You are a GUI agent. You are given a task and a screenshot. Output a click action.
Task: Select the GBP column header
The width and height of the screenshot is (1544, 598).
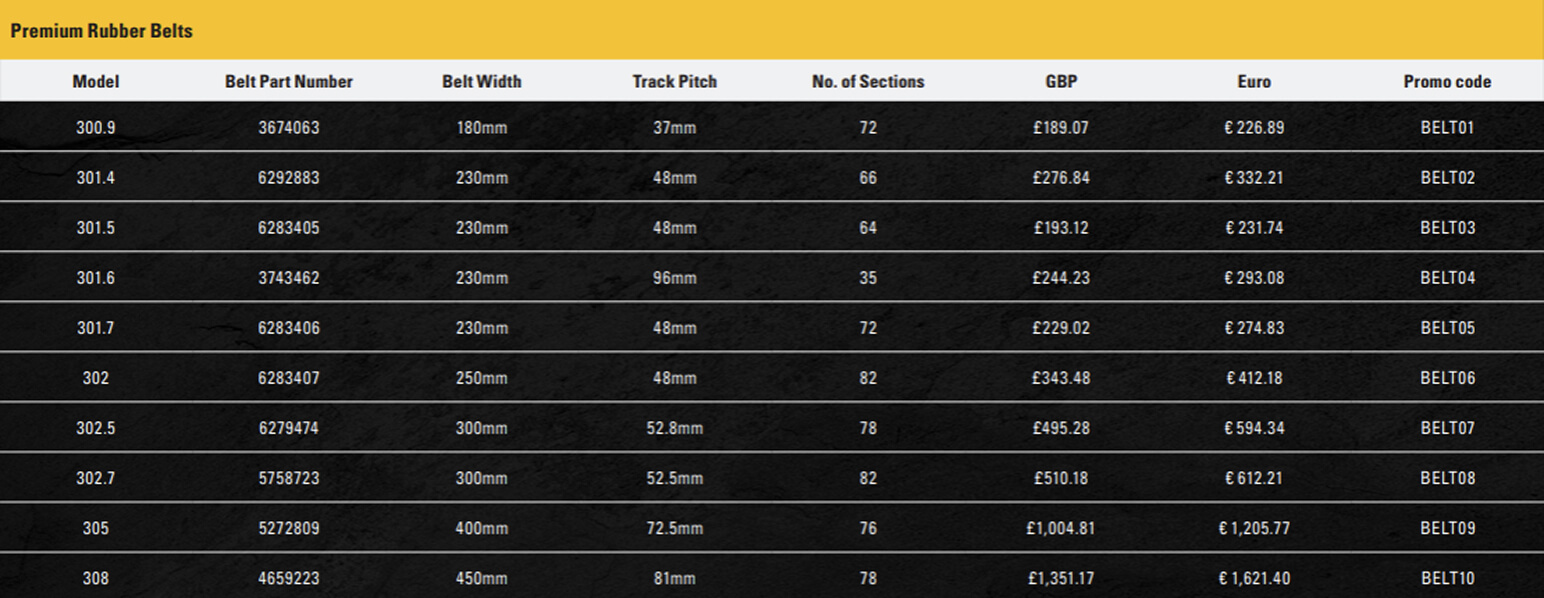(1061, 82)
